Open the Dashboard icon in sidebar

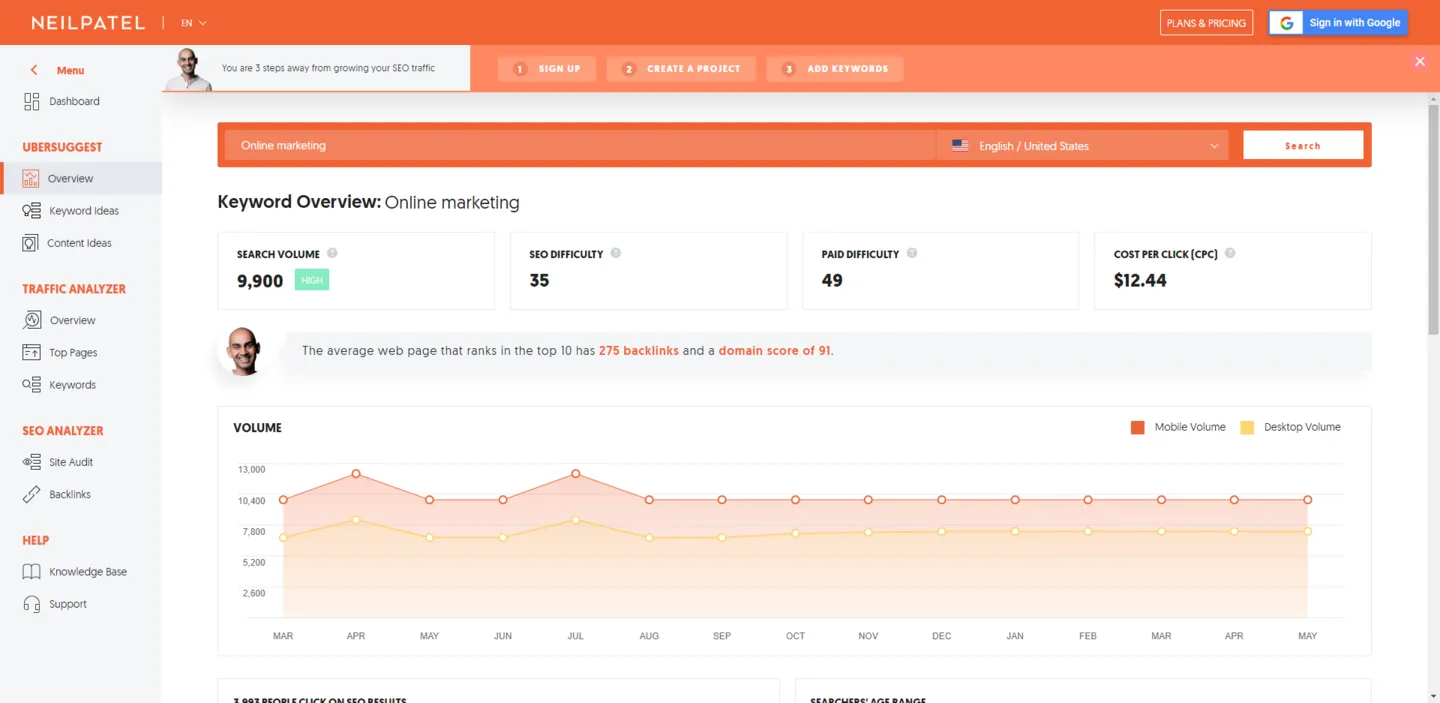(32, 101)
